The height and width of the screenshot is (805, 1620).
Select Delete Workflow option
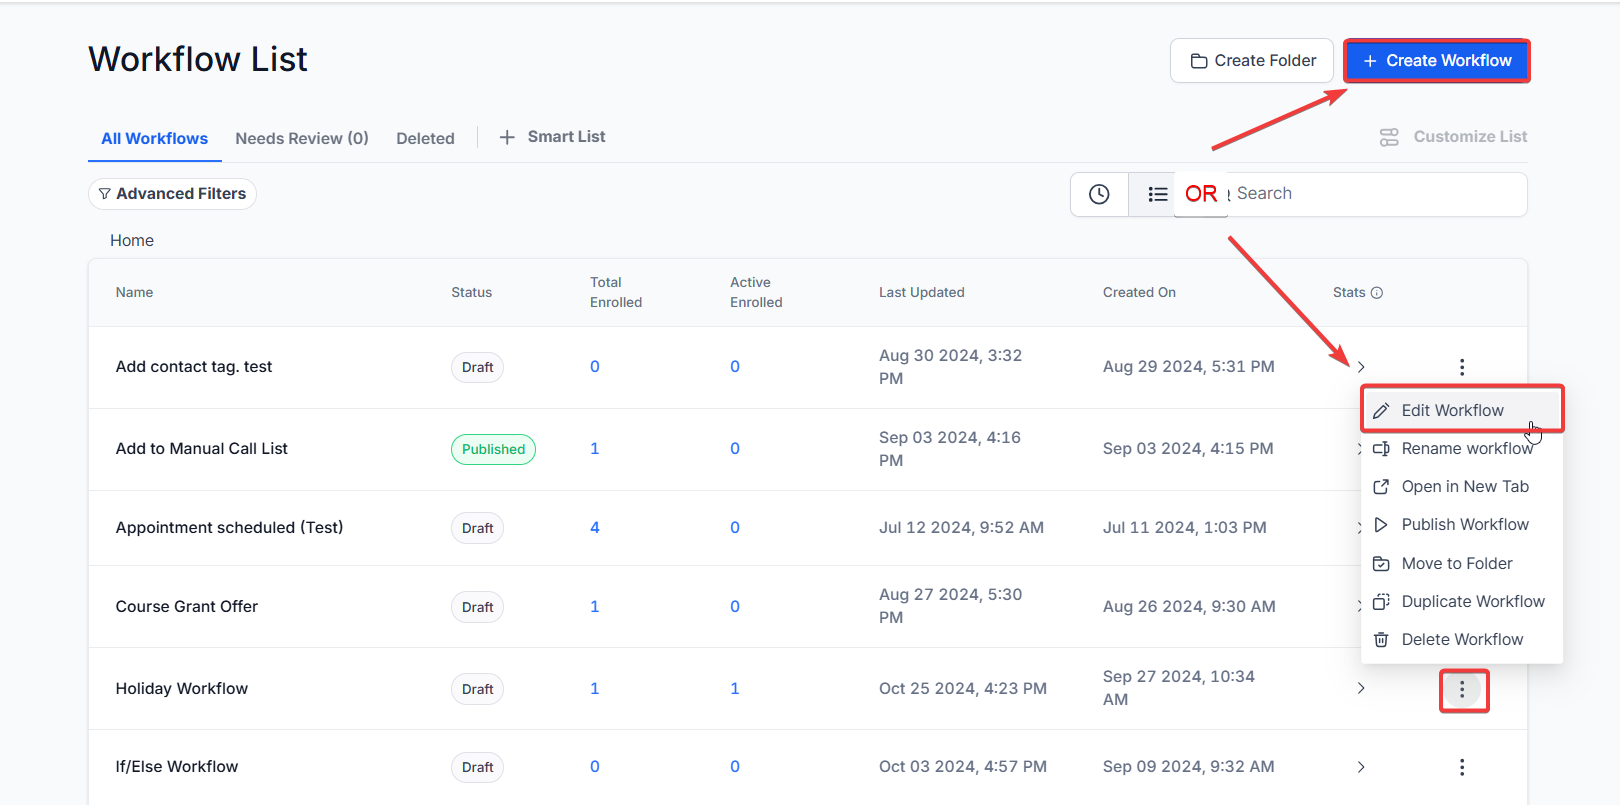click(1462, 639)
